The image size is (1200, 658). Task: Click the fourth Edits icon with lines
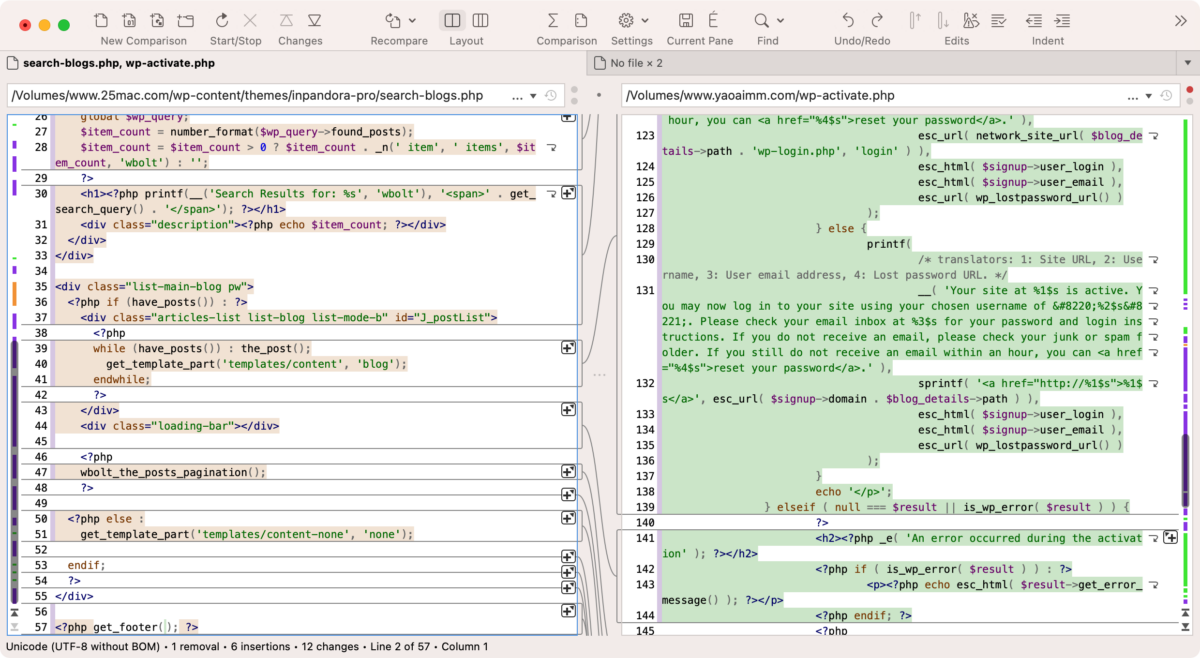pyautogui.click(x=999, y=20)
